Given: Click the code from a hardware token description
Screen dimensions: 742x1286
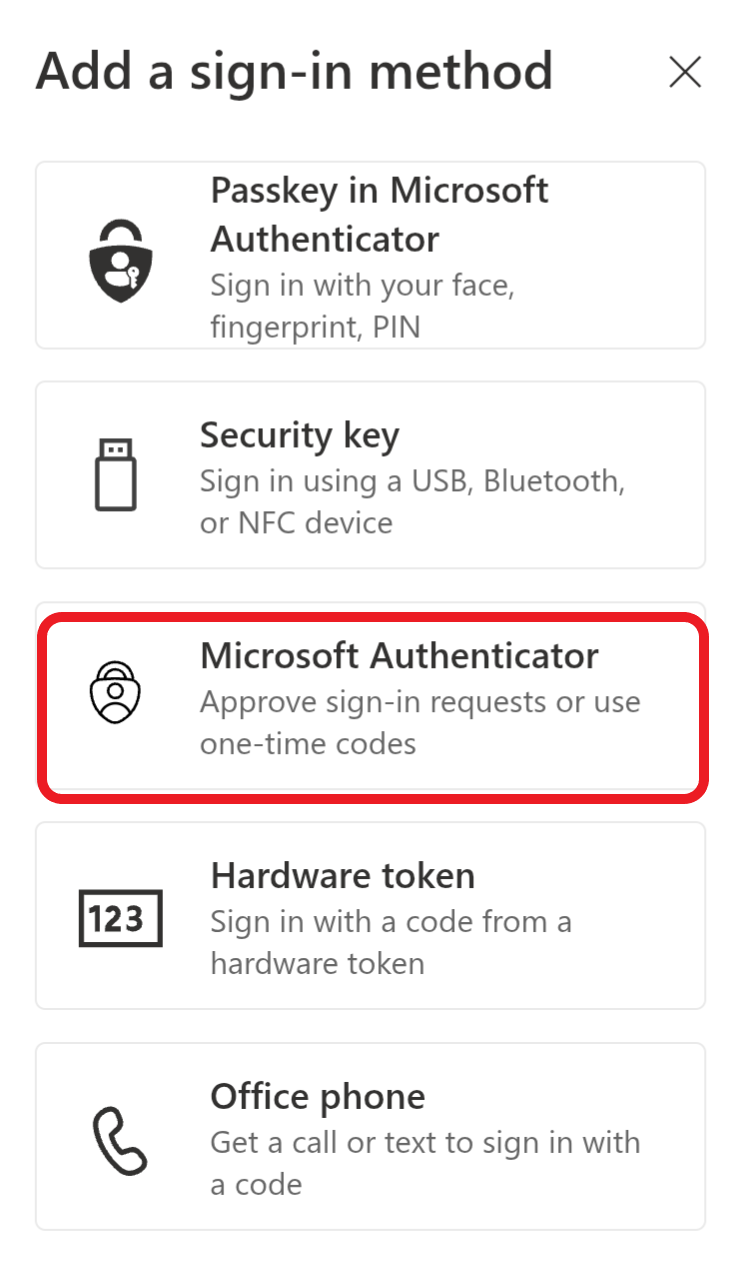Looking at the screenshot, I should click(391, 942).
